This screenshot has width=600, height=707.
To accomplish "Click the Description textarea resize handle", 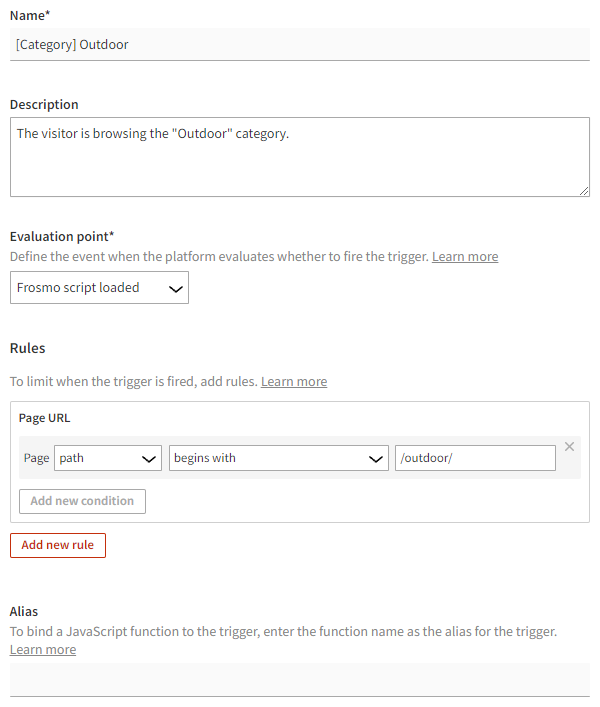I will point(584,190).
